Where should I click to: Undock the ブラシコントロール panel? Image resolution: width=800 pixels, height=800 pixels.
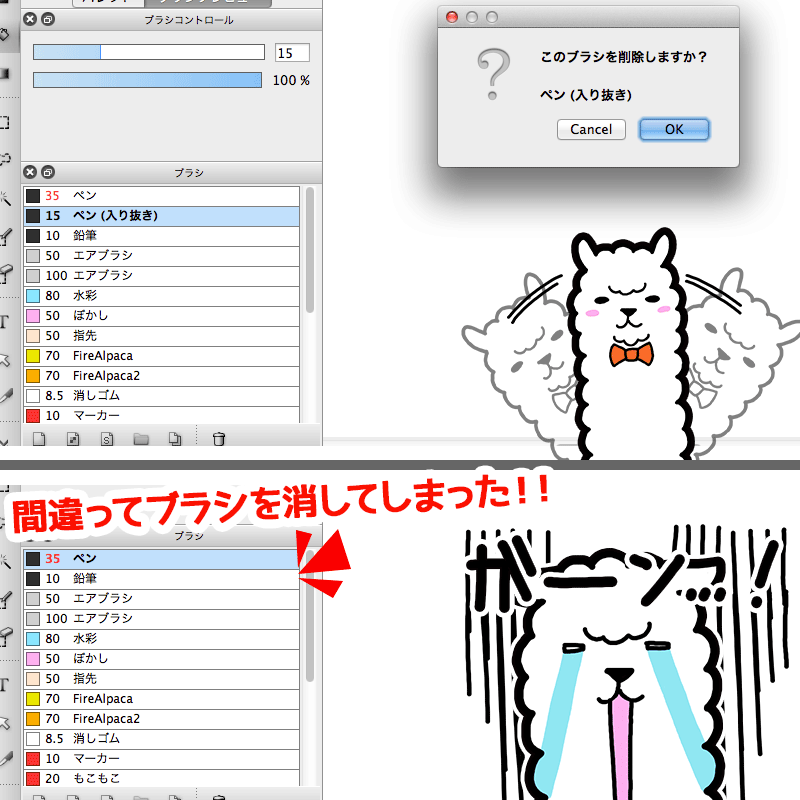pyautogui.click(x=48, y=18)
